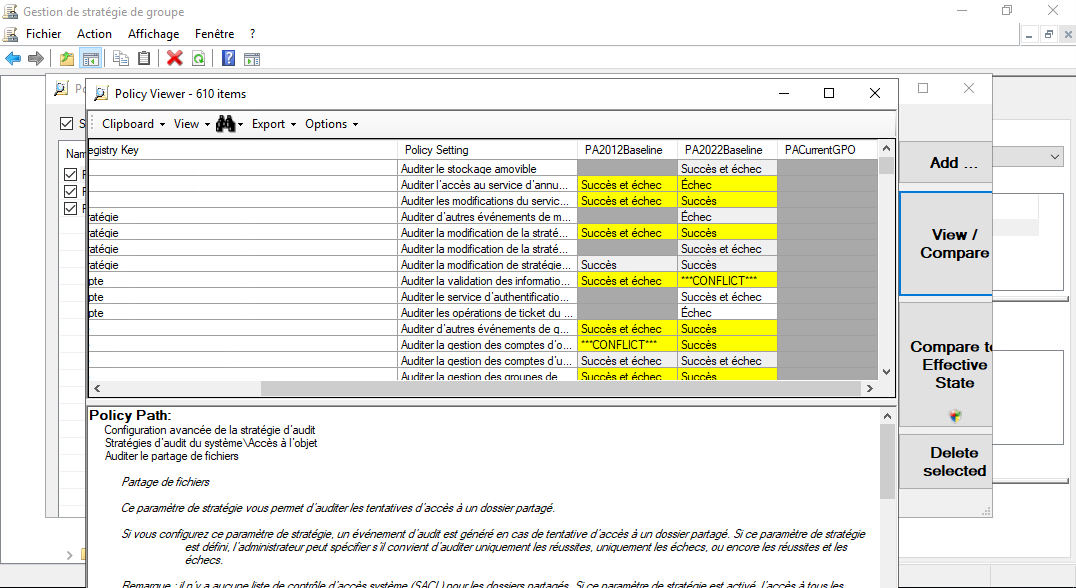The image size is (1076, 588).
Task: Open Help via the blue question mark icon
Action: click(x=229, y=58)
